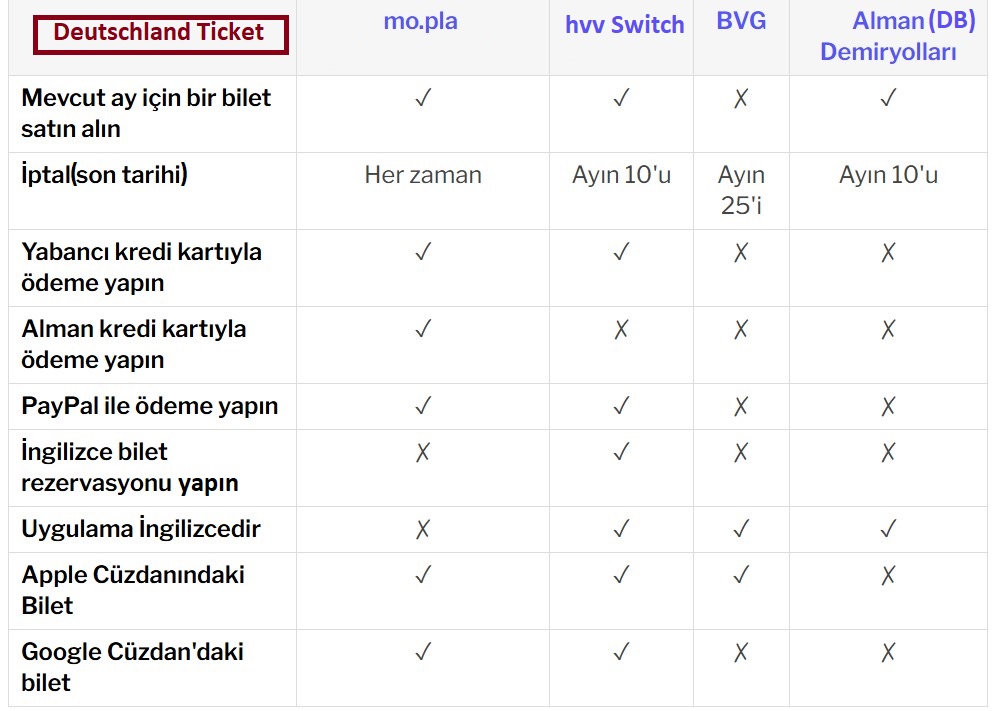Click the 'PayPal ile ödeme yapın' row label
This screenshot has height=711, width=996.
[149, 406]
